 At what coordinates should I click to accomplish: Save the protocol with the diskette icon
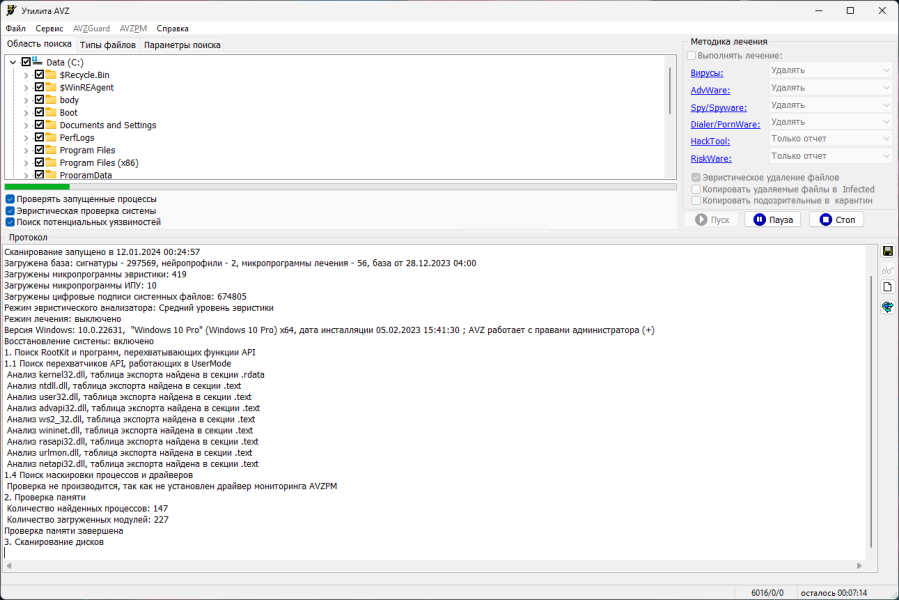[888, 251]
